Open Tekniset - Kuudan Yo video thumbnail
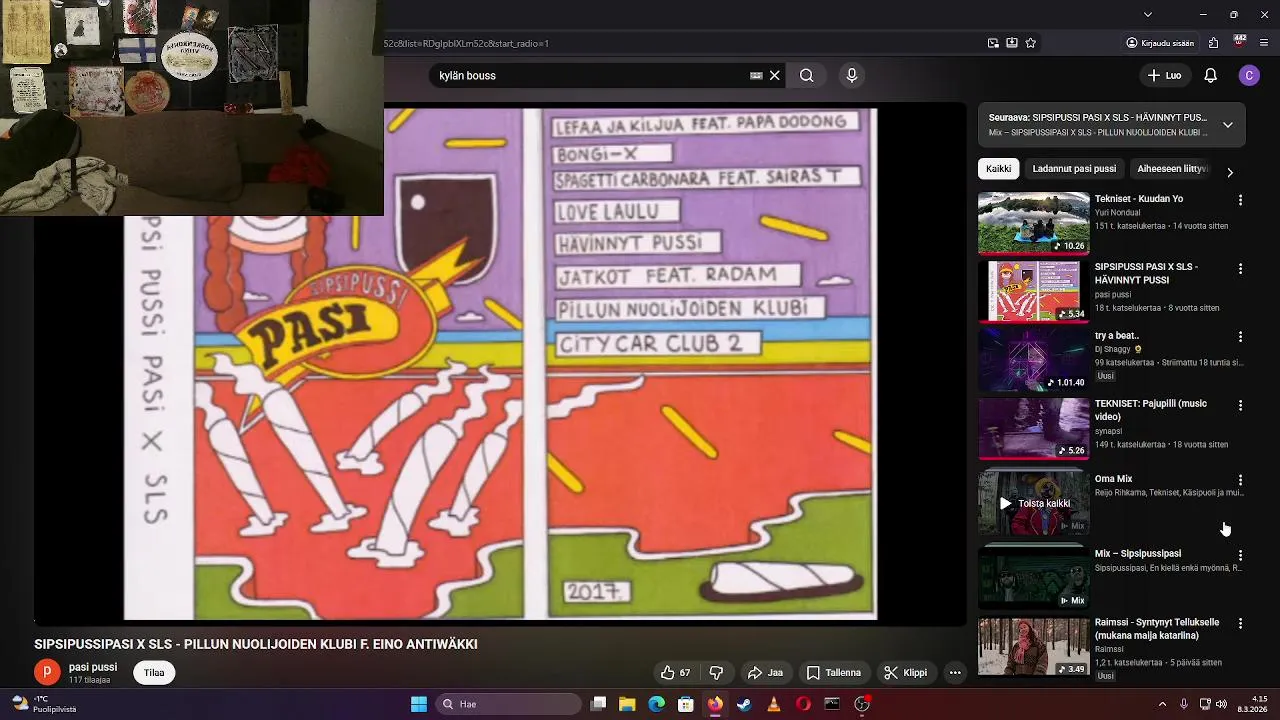The height and width of the screenshot is (720, 1280). pyautogui.click(x=1033, y=223)
